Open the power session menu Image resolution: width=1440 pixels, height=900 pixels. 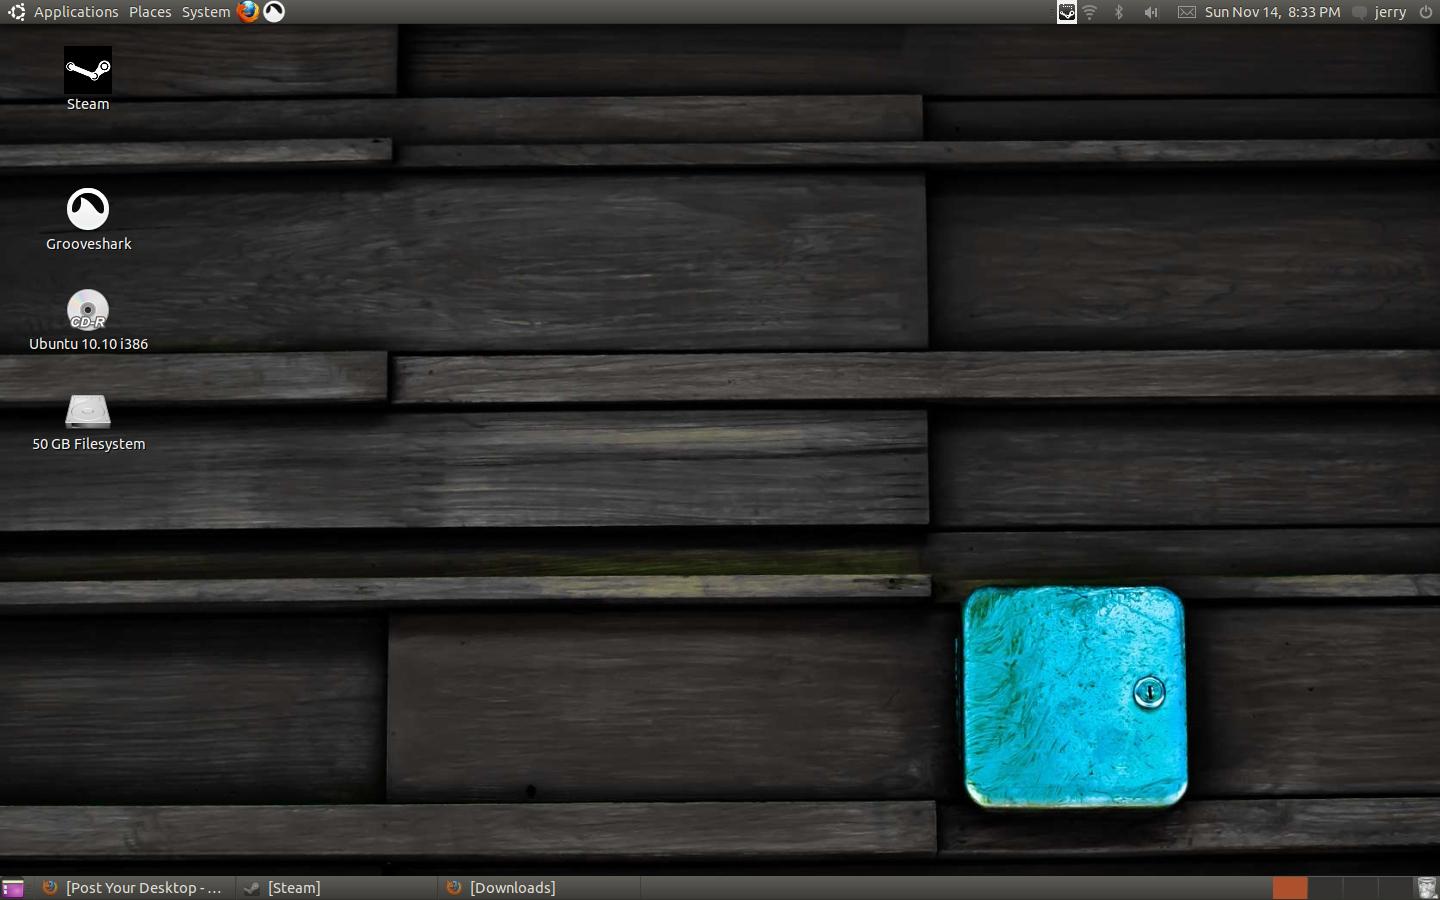pyautogui.click(x=1426, y=12)
